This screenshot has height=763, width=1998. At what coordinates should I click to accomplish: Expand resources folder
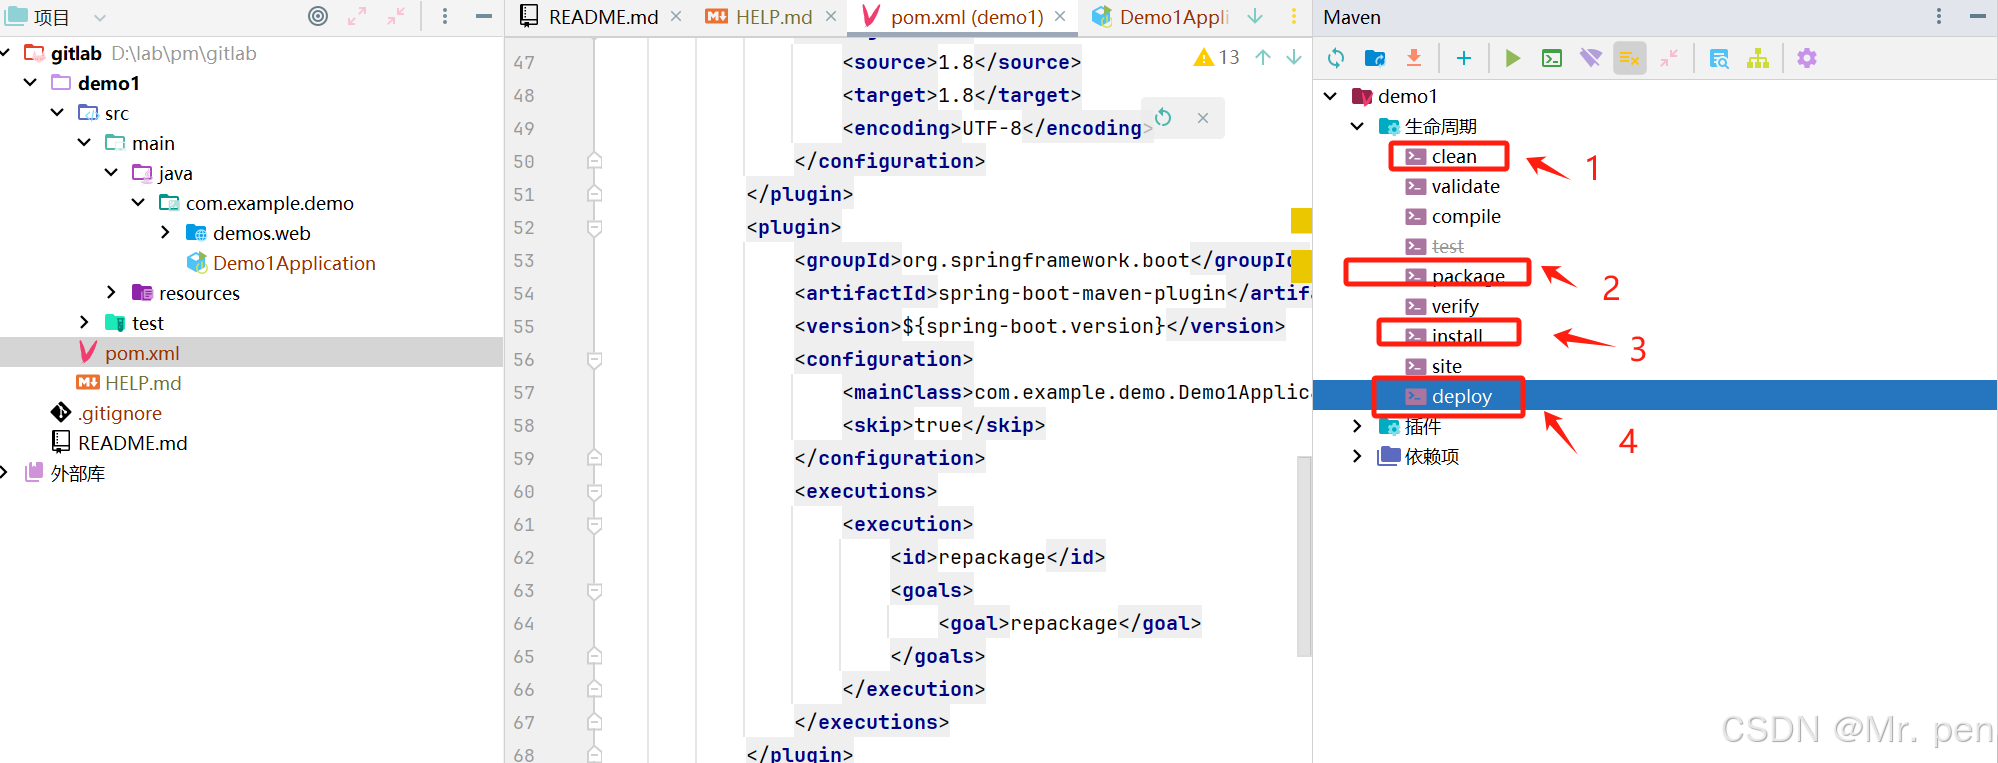click(x=111, y=292)
